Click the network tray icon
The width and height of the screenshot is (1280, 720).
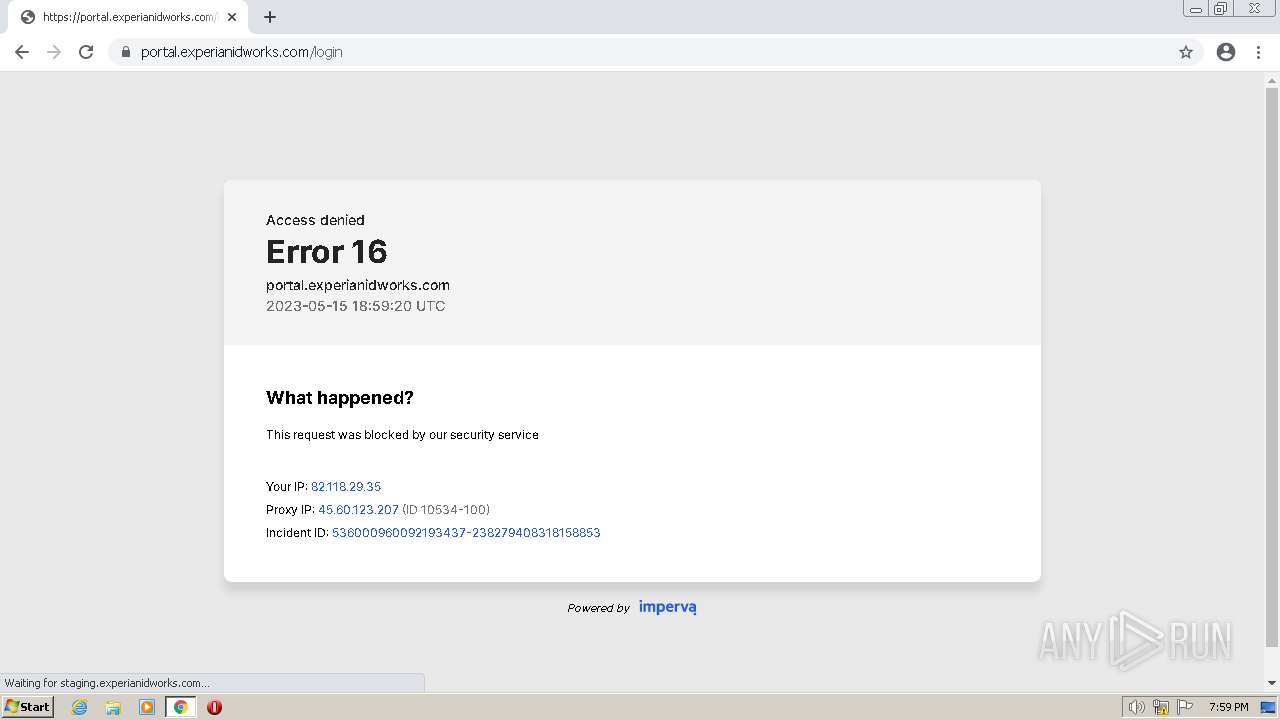pos(1161,707)
